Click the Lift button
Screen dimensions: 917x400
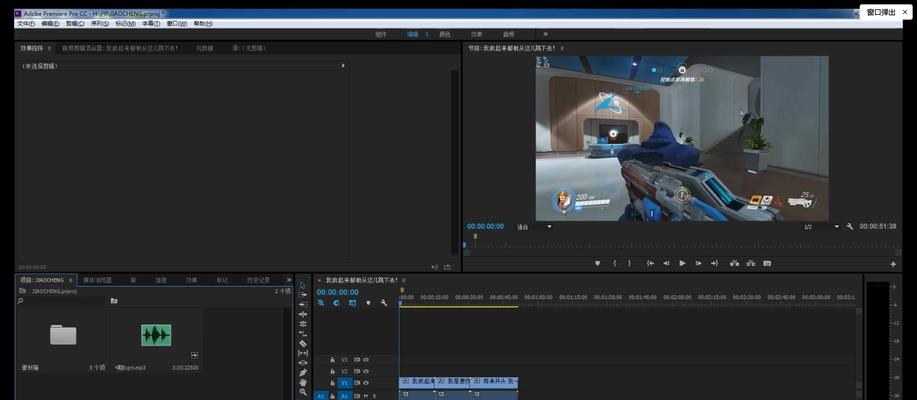(735, 263)
